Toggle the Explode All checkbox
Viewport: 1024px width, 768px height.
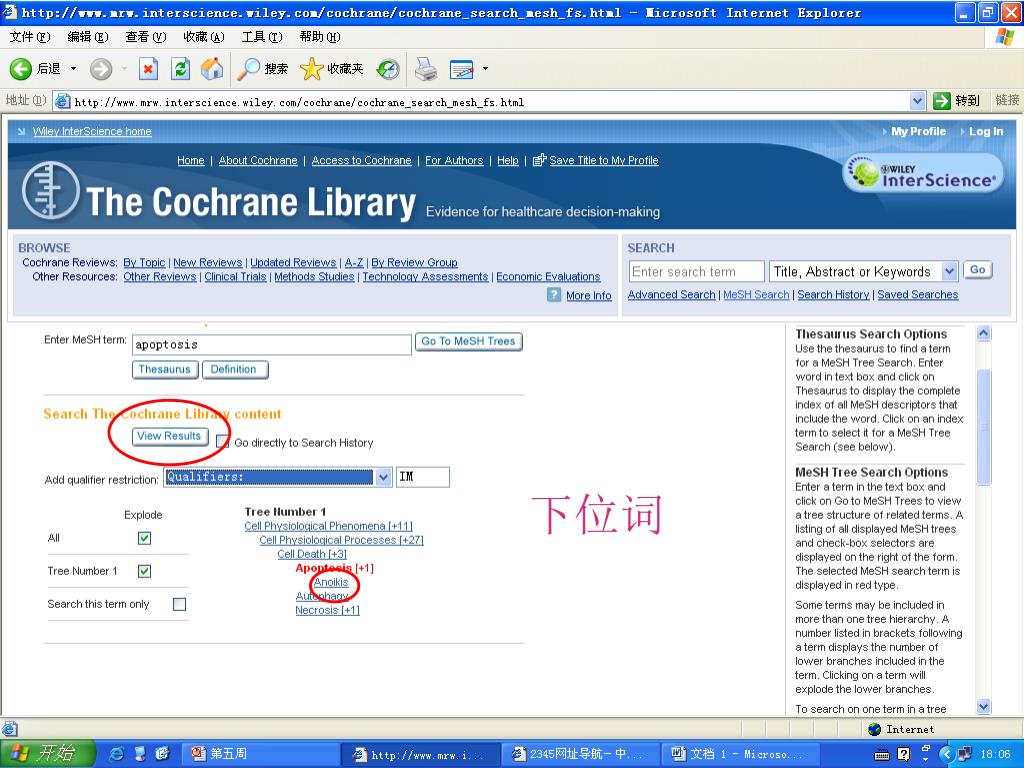144,538
